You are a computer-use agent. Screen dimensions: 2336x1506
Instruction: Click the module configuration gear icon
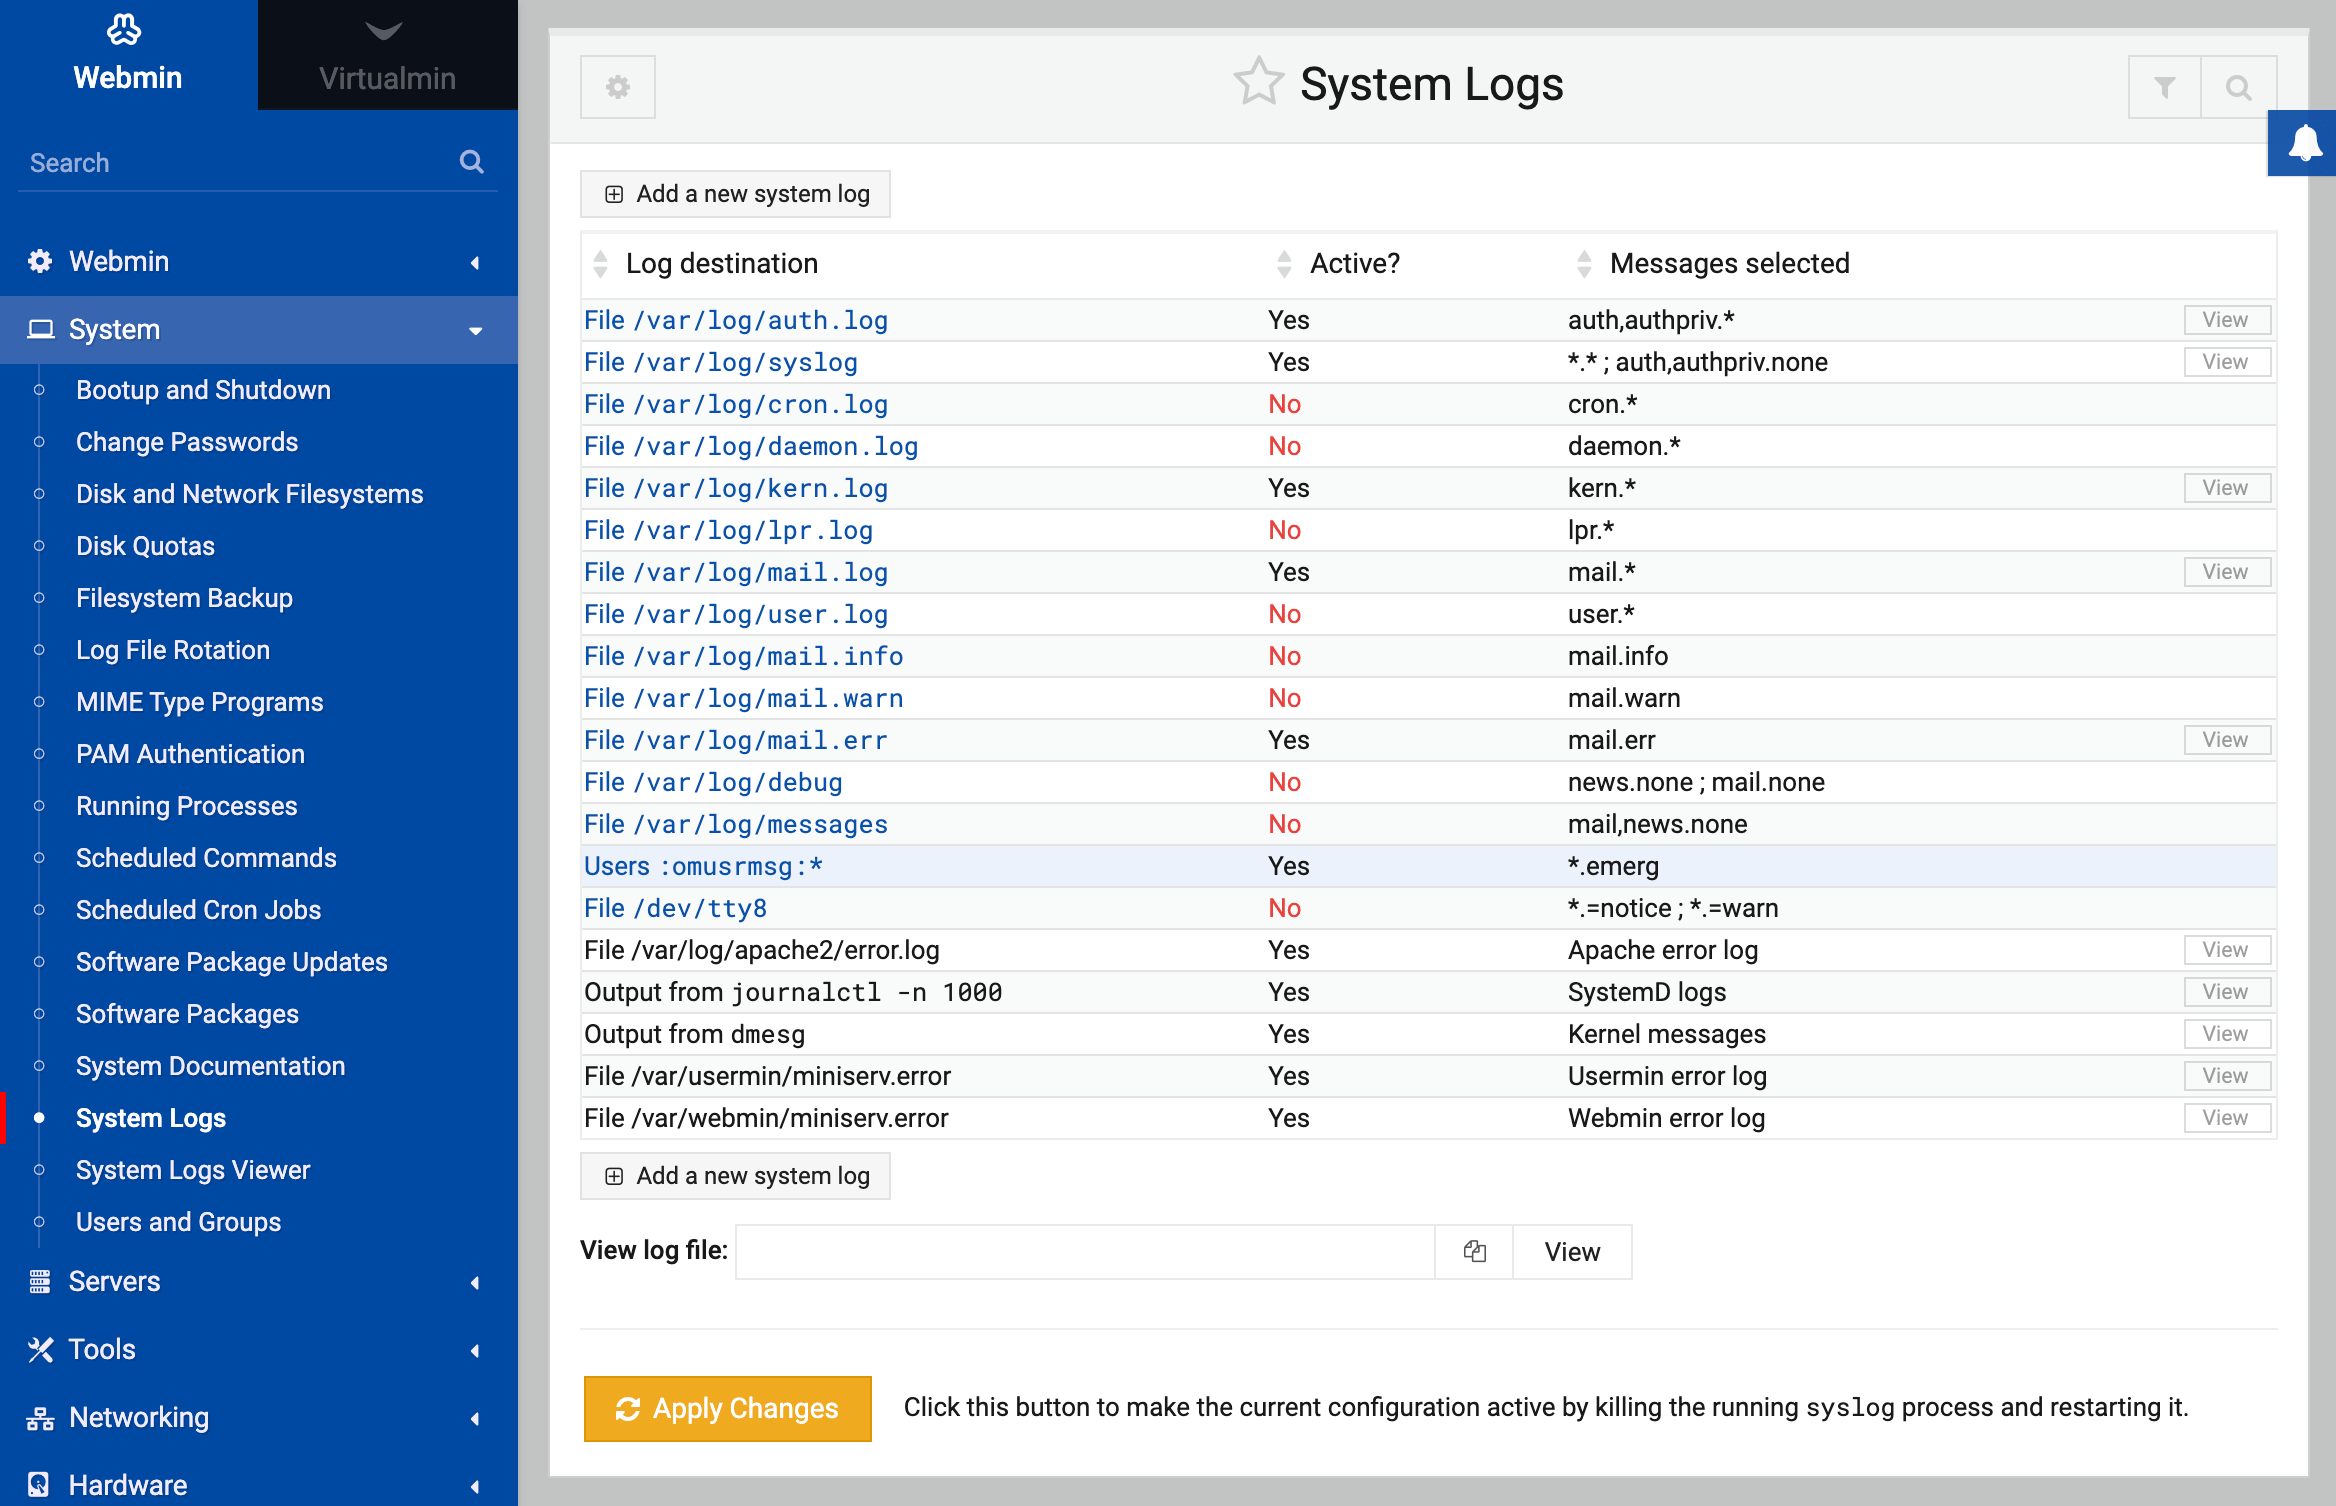point(618,87)
